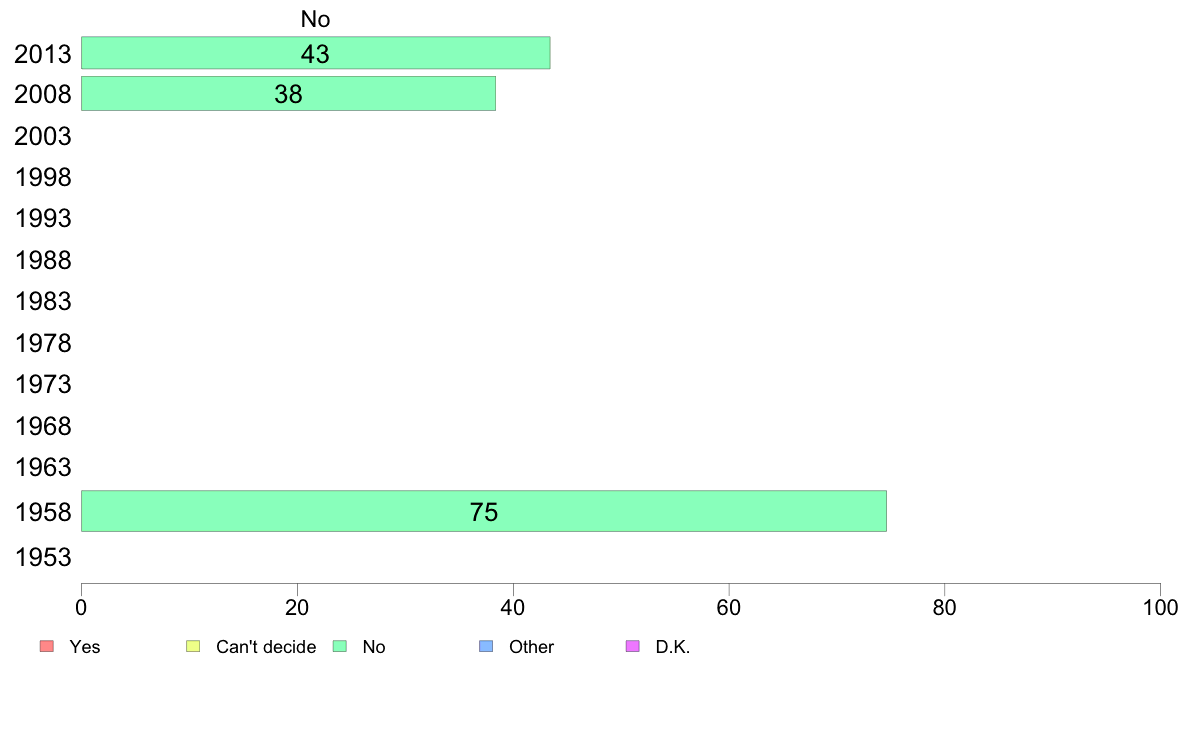The height and width of the screenshot is (736, 1188).
Task: Click the 'Yes' legend label
Action: [x=85, y=647]
